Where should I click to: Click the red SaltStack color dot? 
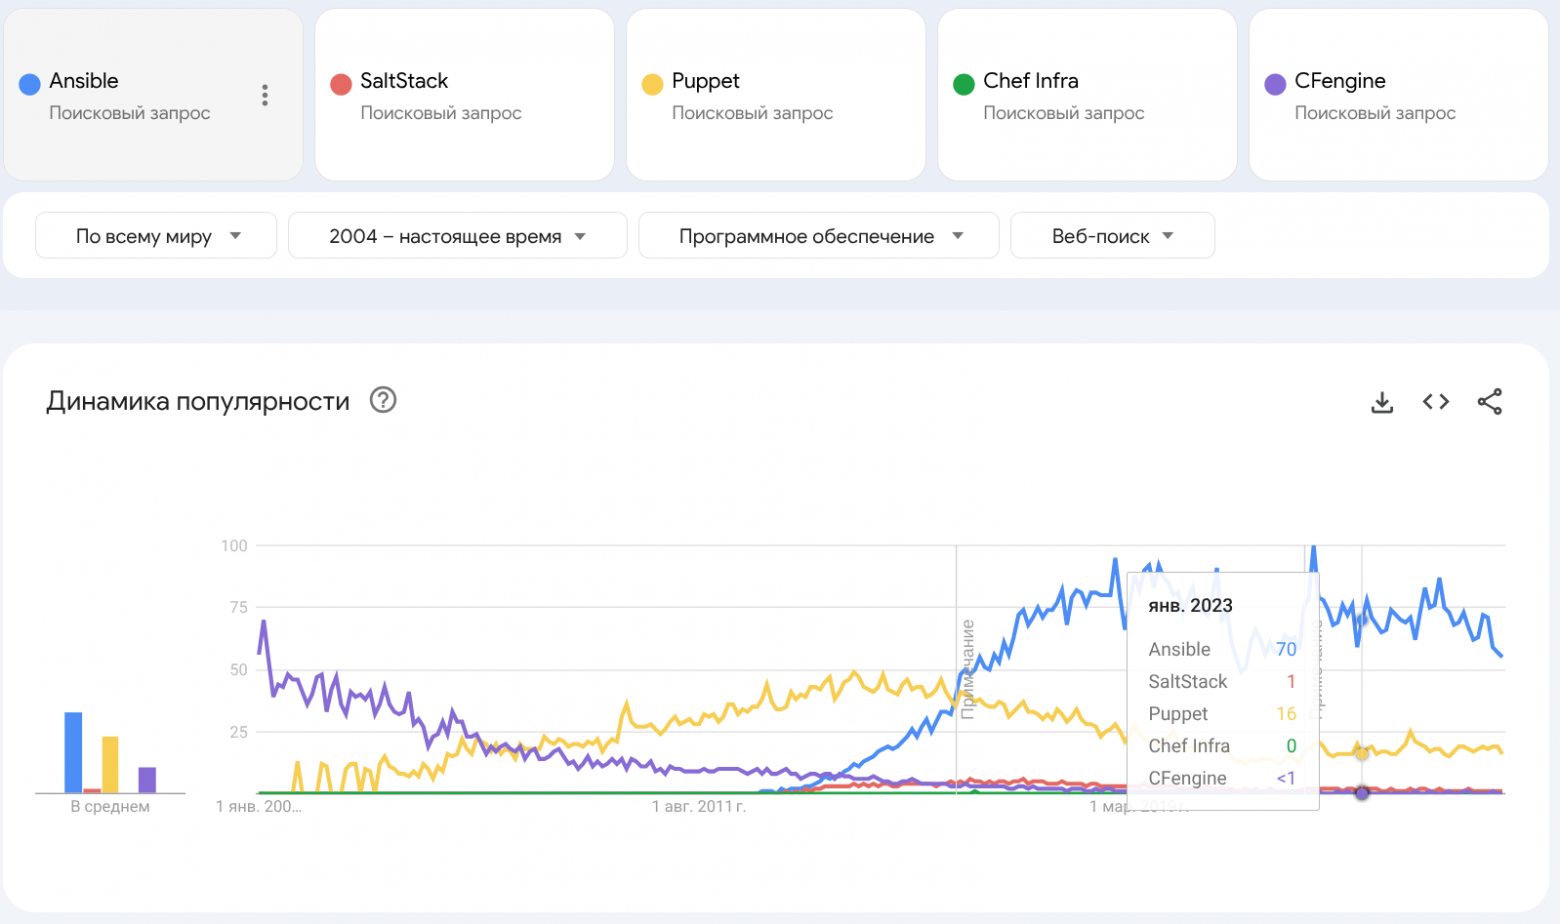(x=341, y=84)
